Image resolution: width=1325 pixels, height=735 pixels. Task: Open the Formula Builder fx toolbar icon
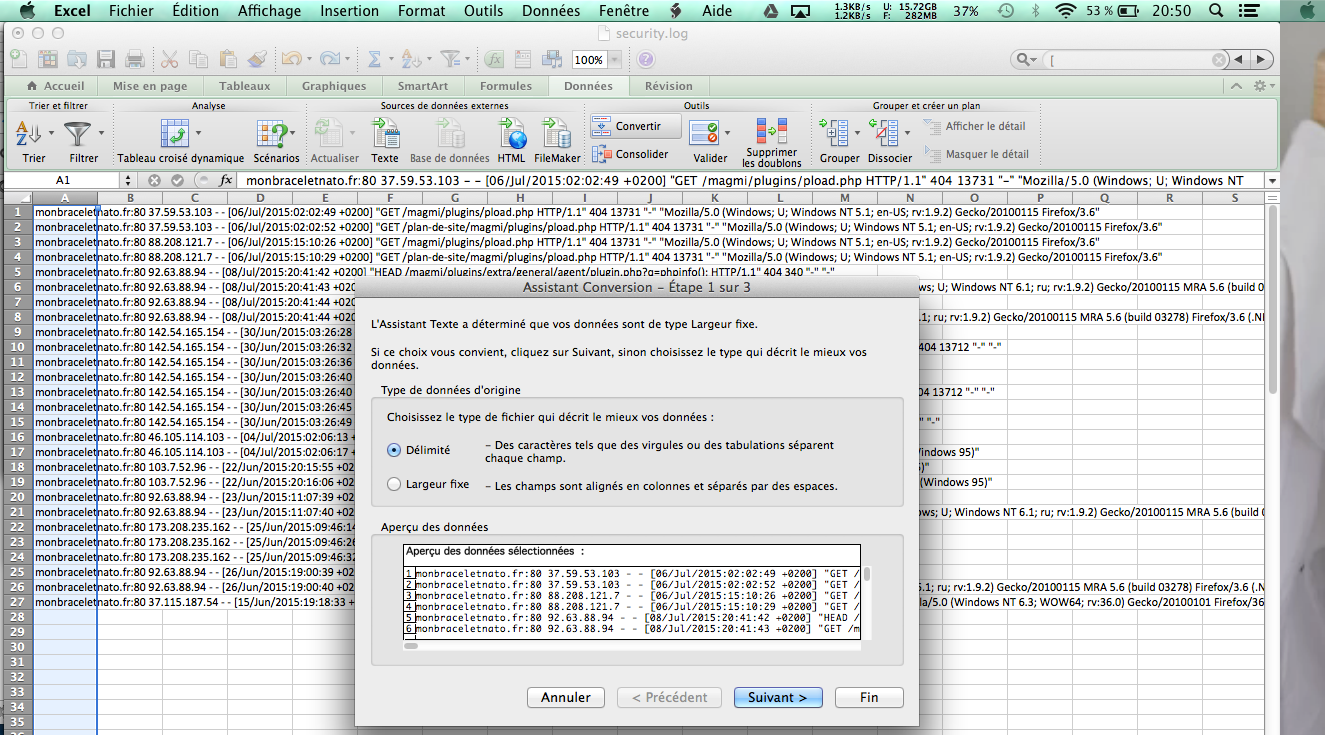point(493,59)
